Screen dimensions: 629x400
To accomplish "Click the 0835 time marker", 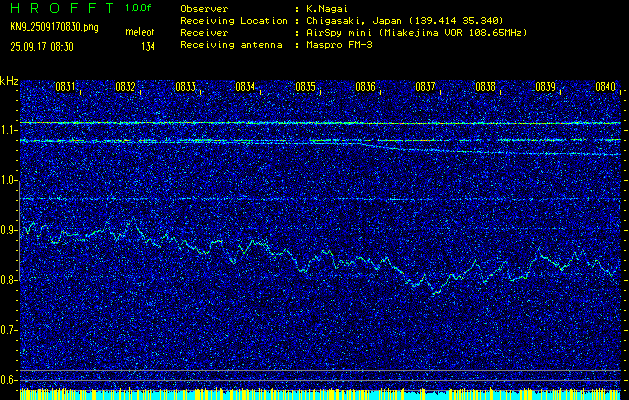I will click(305, 87).
